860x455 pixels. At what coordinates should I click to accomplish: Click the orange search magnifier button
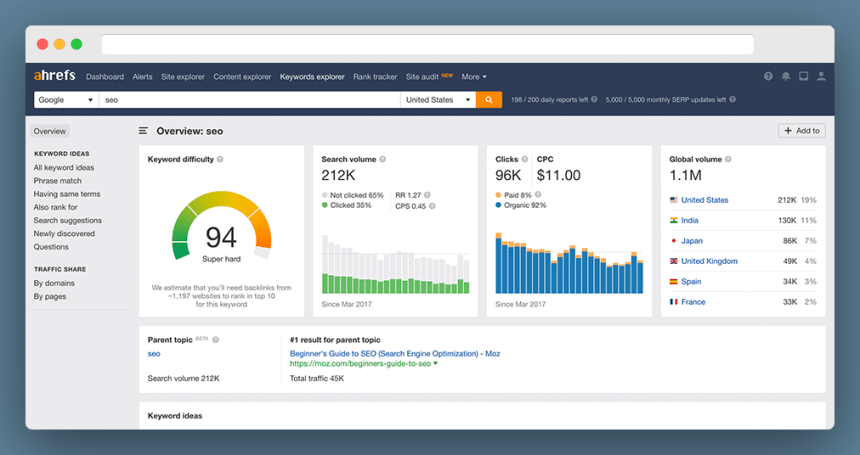click(x=489, y=100)
